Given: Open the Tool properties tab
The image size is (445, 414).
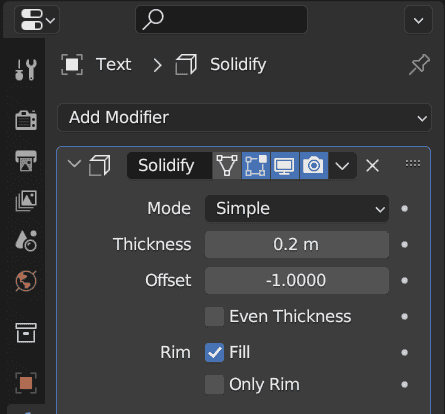Looking at the screenshot, I should point(26,70).
